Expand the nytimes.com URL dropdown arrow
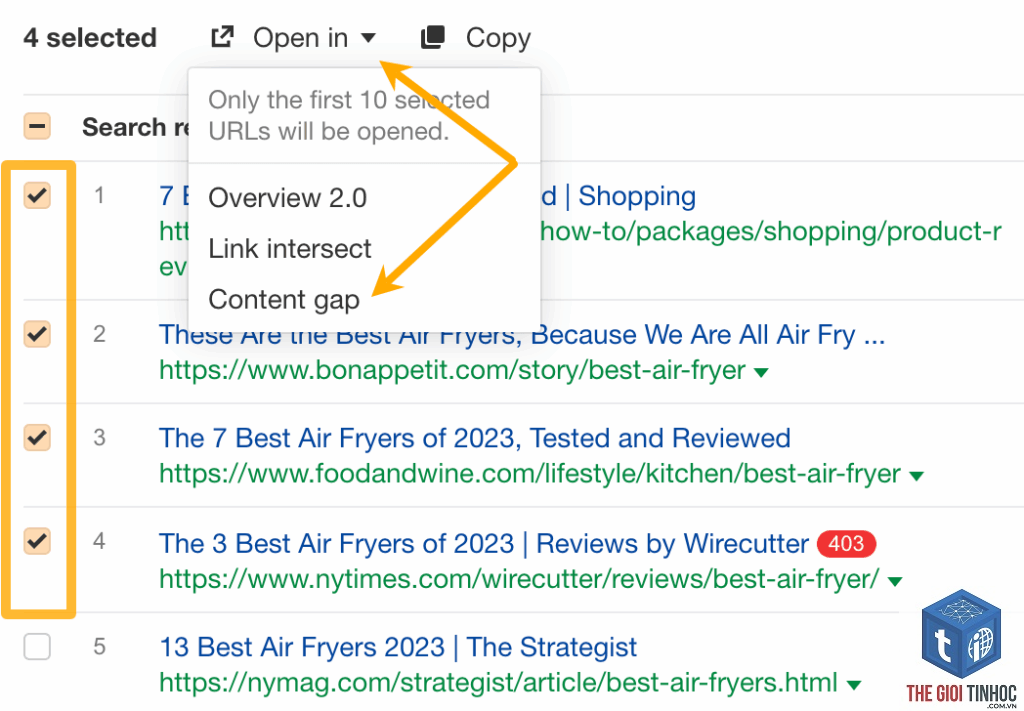 [895, 580]
